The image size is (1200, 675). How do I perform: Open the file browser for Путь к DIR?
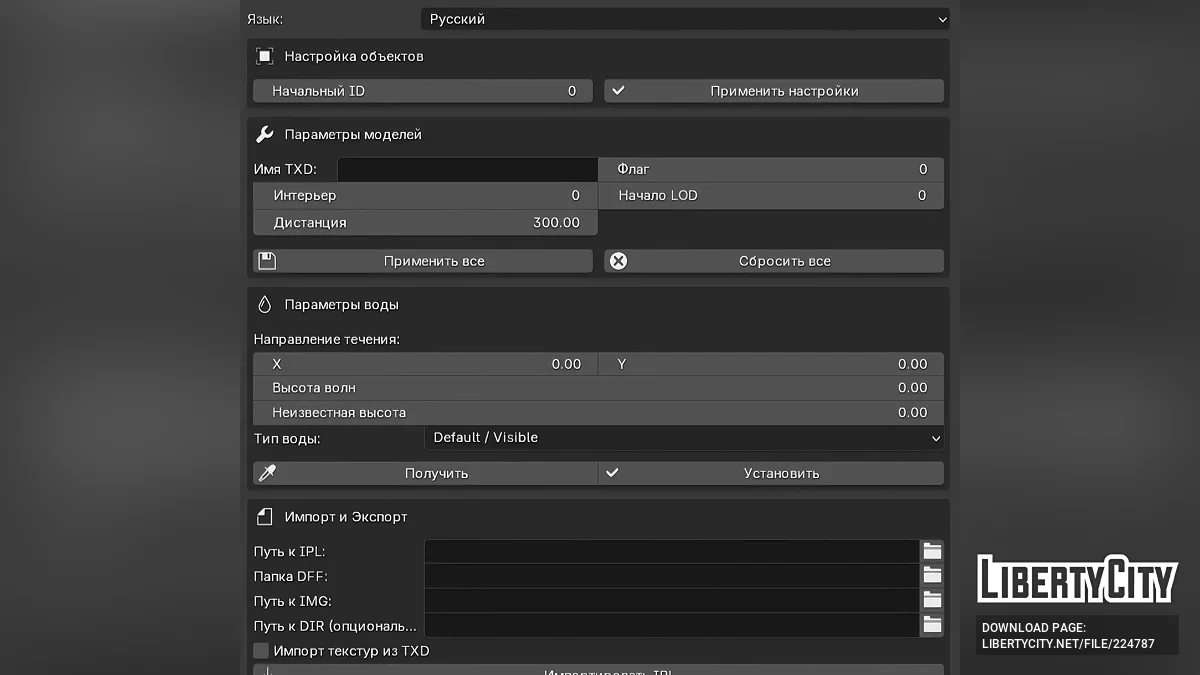pyautogui.click(x=932, y=626)
